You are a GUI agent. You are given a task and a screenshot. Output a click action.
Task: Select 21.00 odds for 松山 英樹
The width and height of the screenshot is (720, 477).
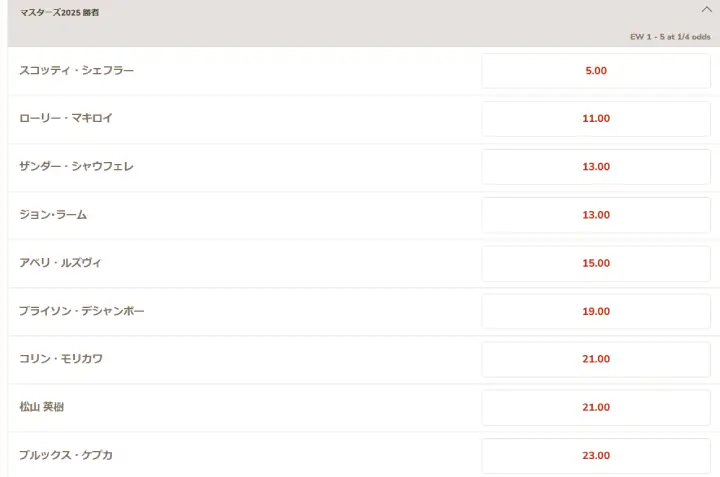pyautogui.click(x=596, y=407)
